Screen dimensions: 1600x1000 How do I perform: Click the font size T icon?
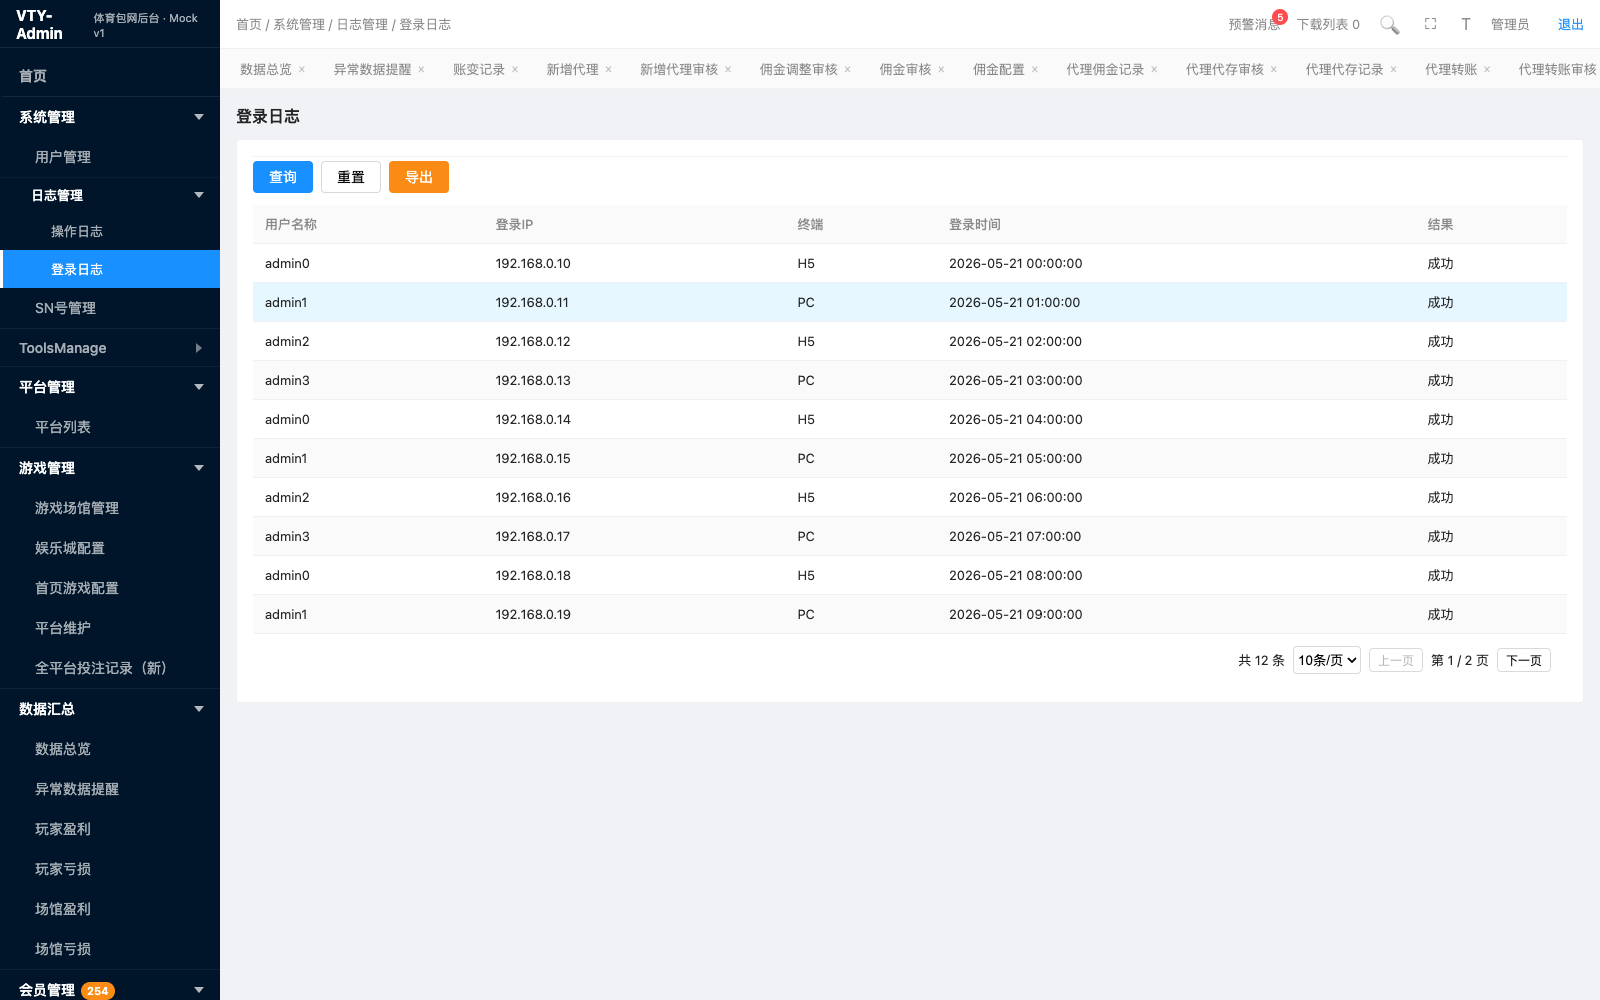1465,24
